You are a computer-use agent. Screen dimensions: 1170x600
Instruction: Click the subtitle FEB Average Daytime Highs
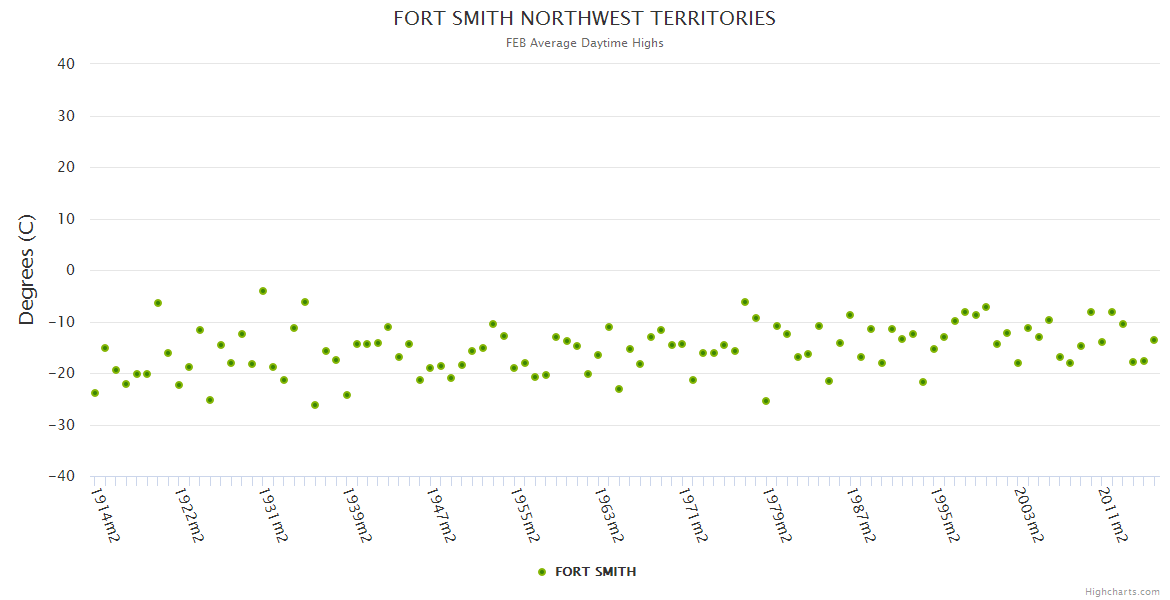[584, 43]
